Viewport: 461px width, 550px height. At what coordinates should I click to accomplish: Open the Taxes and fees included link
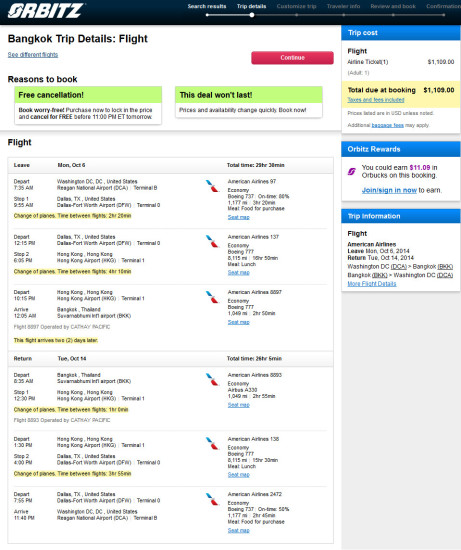[376, 100]
